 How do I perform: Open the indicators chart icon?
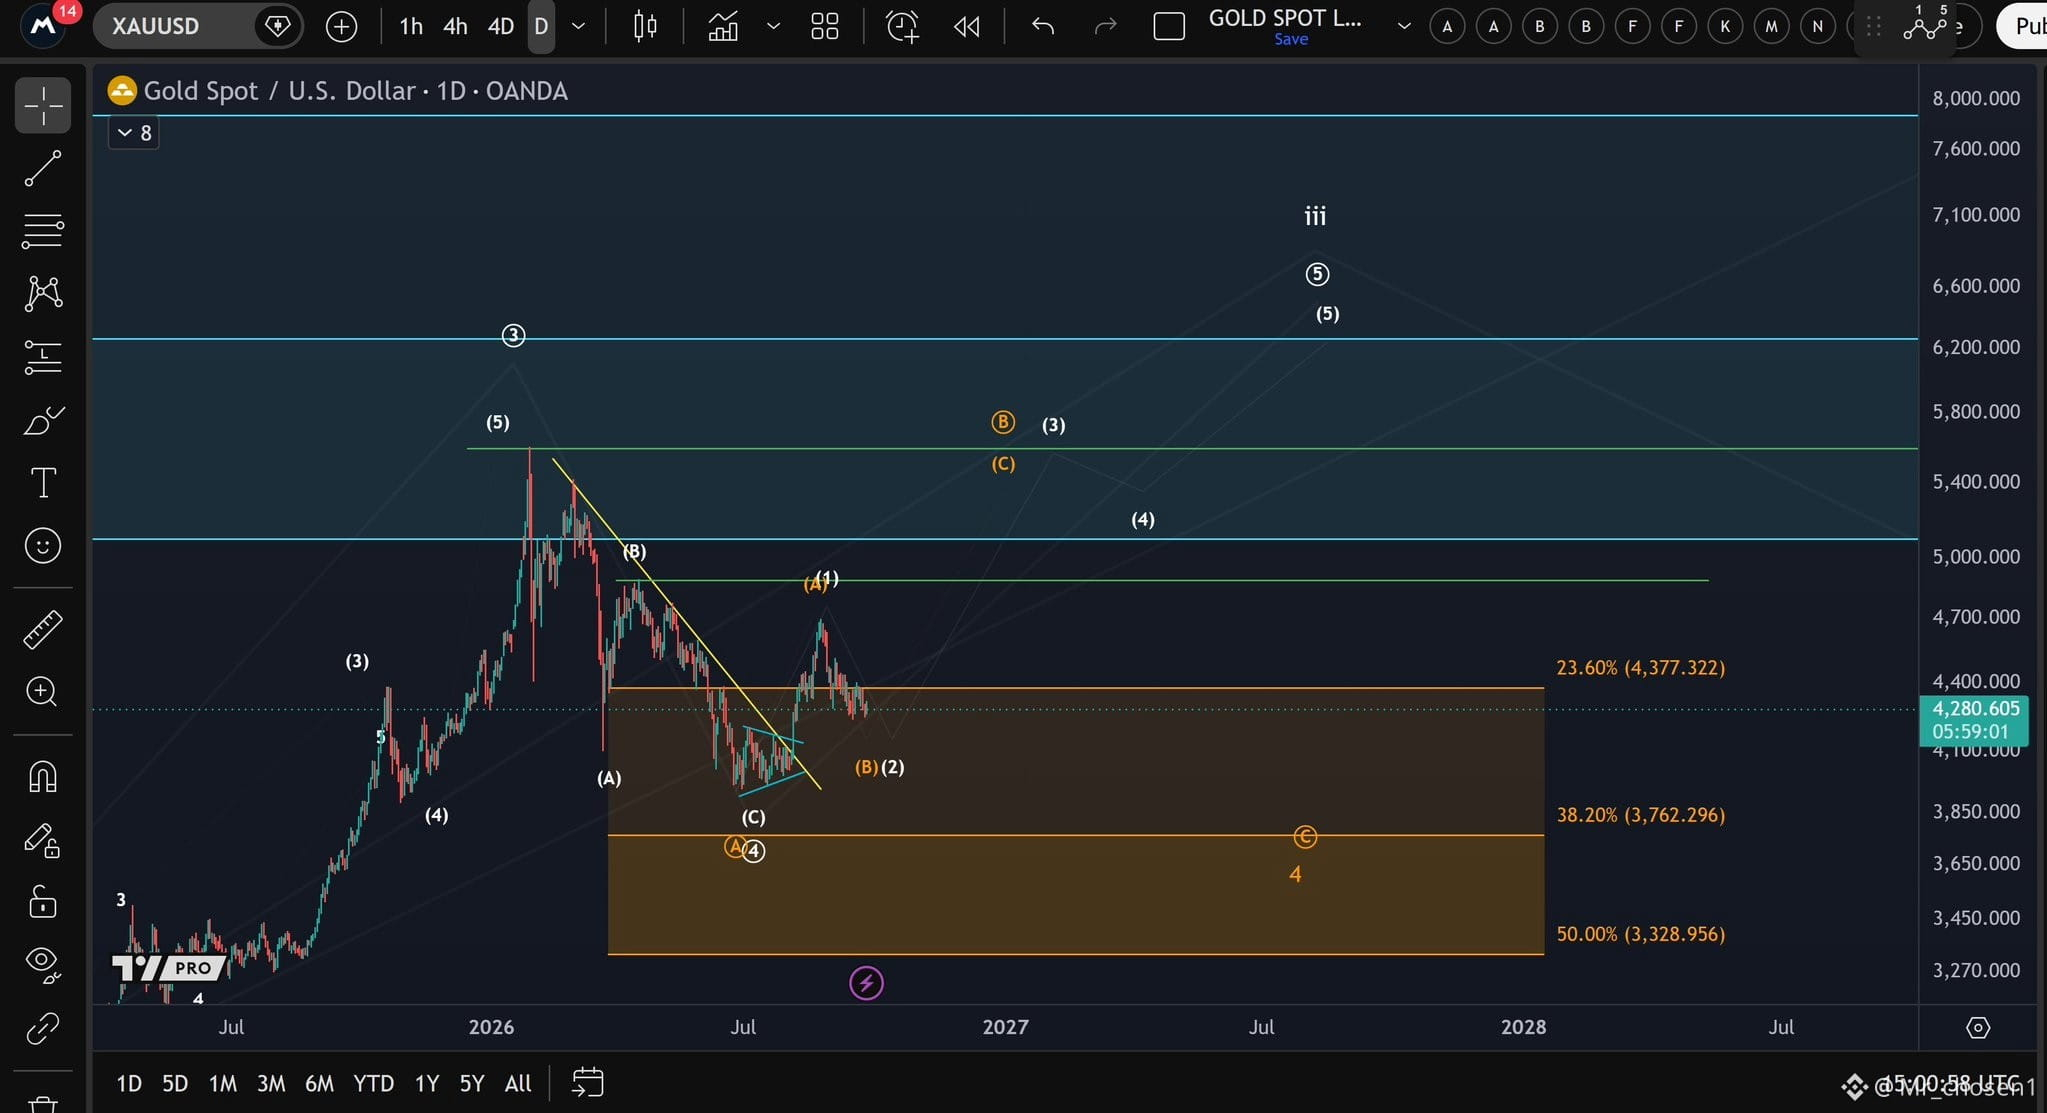coord(723,26)
